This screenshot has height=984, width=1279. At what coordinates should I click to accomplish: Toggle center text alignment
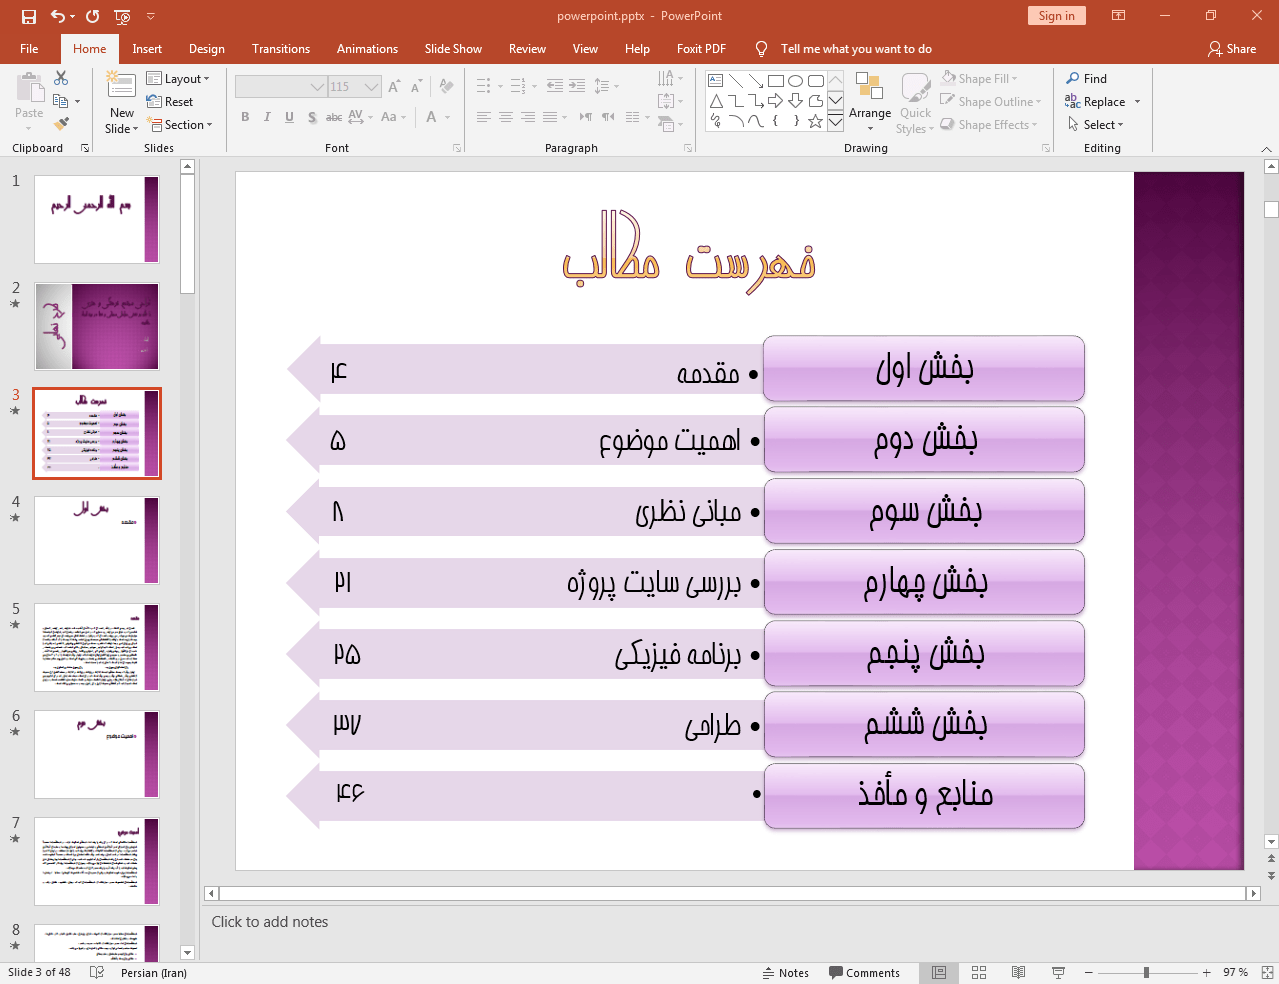(x=506, y=117)
